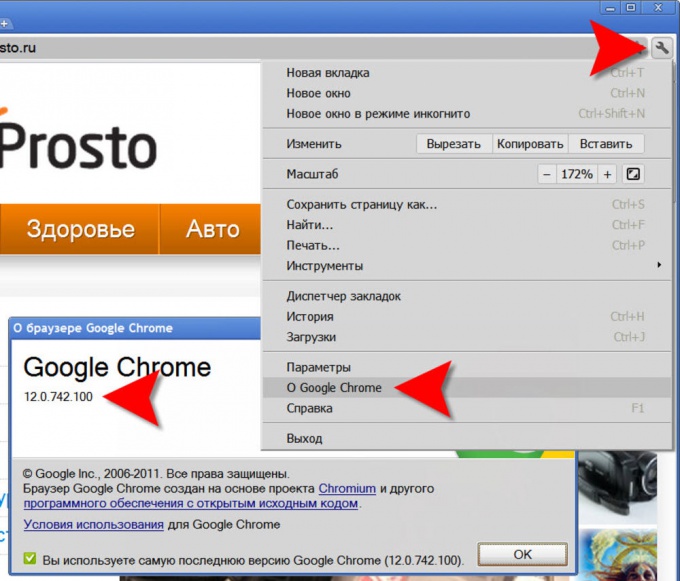Image resolution: width=680 pixels, height=581 pixels.
Task: Click the 172% zoom value
Action: tap(577, 174)
